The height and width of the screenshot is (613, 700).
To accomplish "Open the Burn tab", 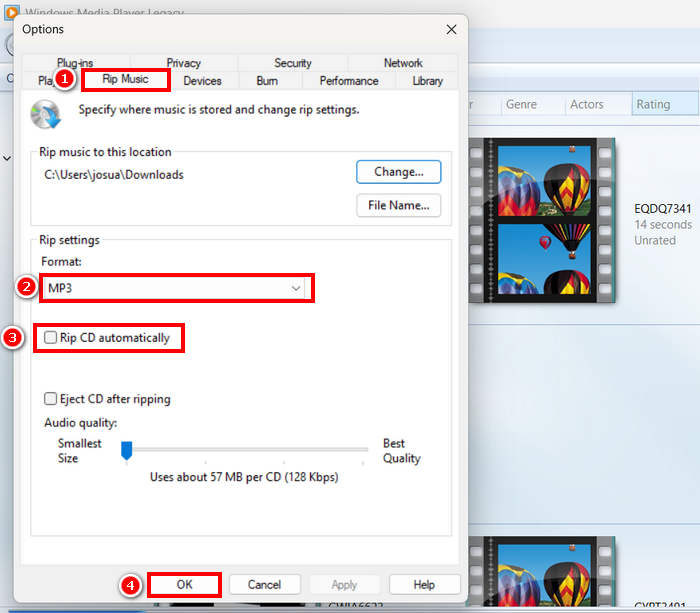I will (x=267, y=81).
